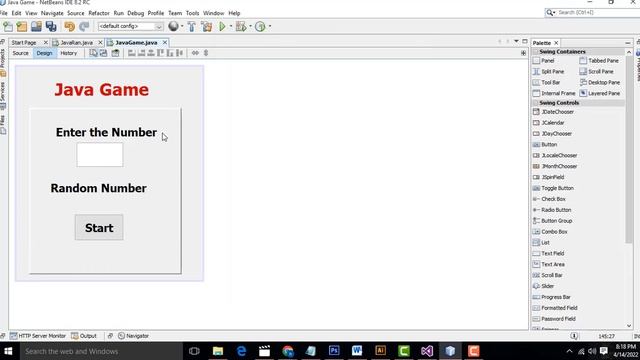640x360 pixels.
Task: Toggle the Selection Mode icon in the designer toolbar
Action: (x=93, y=53)
